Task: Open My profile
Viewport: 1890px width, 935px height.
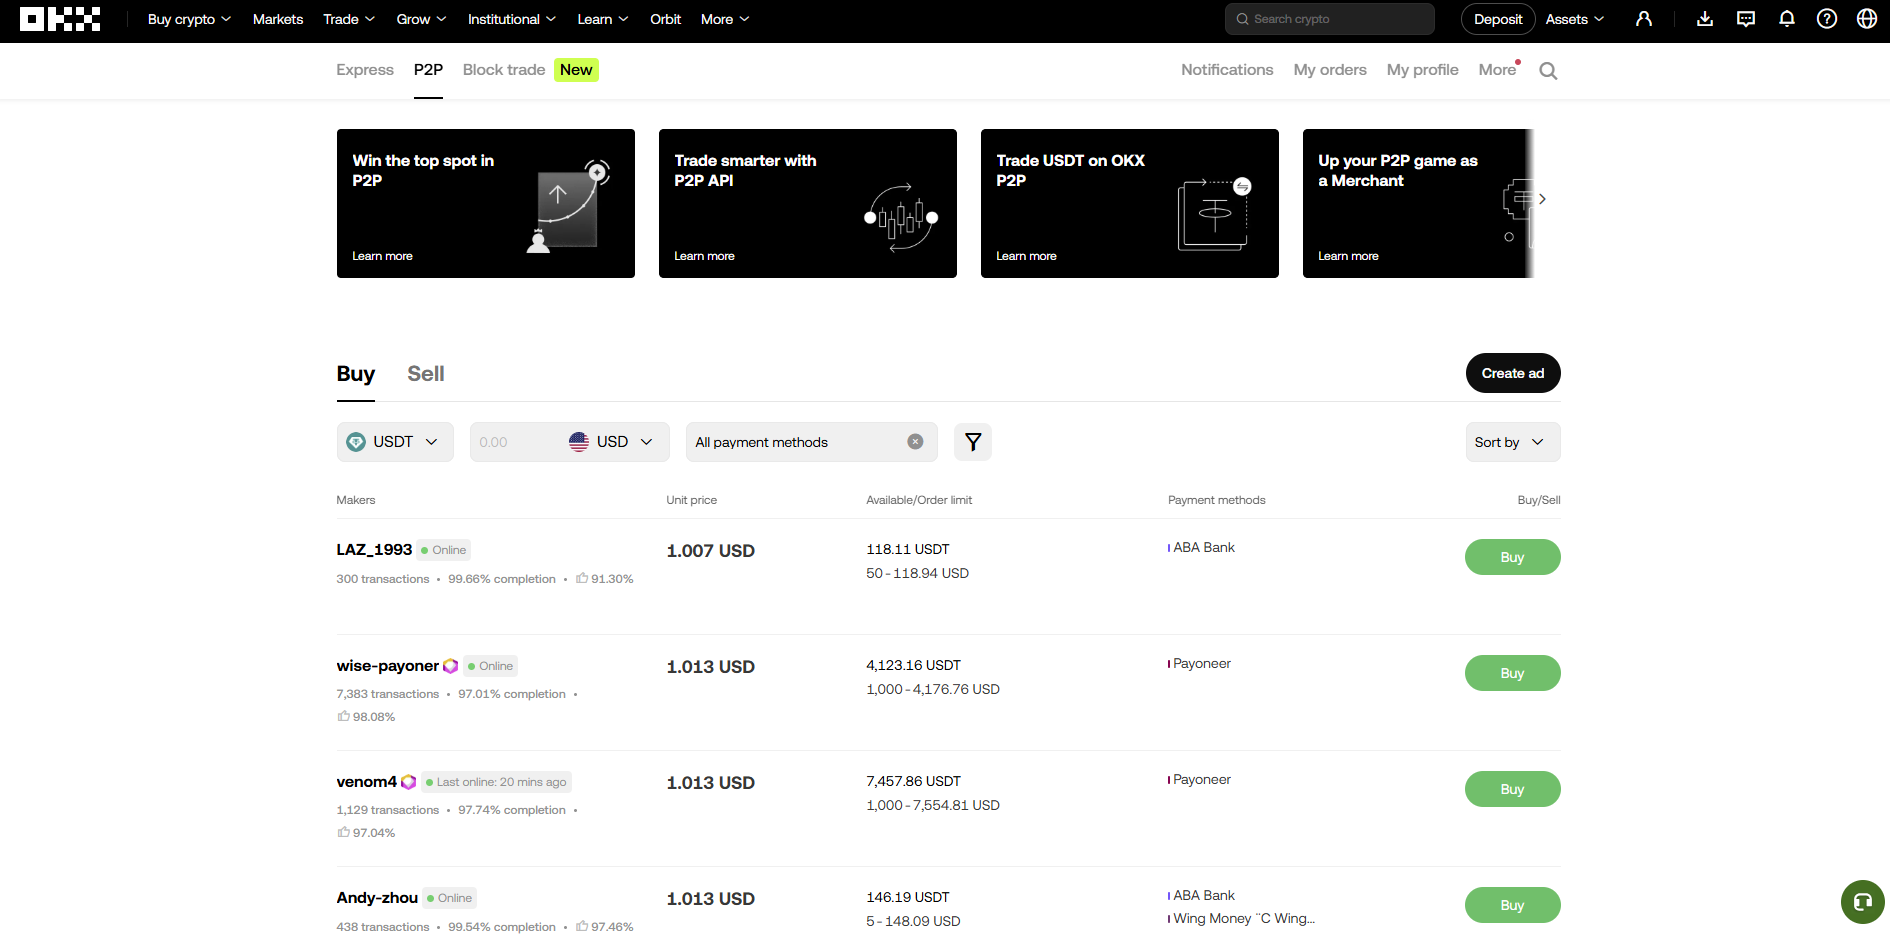Action: pos(1422,70)
